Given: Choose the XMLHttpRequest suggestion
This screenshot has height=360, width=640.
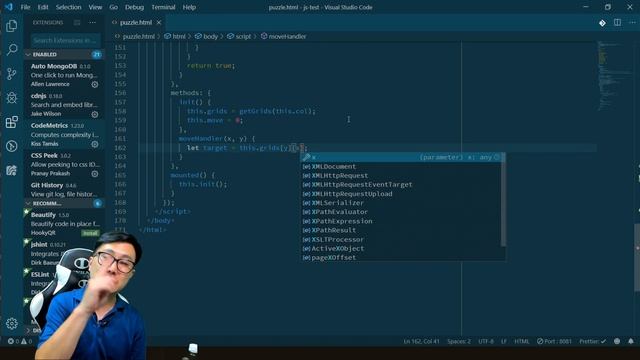Looking at the screenshot, I should 401,176.
